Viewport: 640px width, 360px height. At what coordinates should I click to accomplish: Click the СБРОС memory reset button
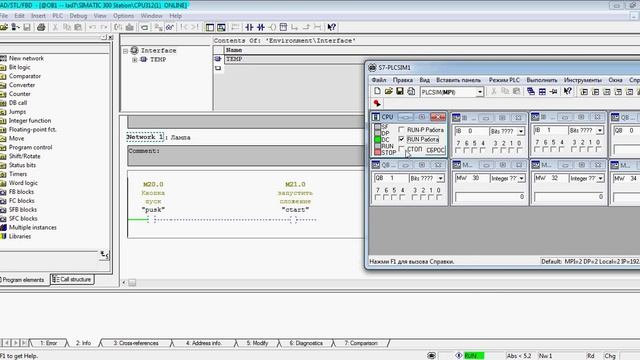pos(435,150)
